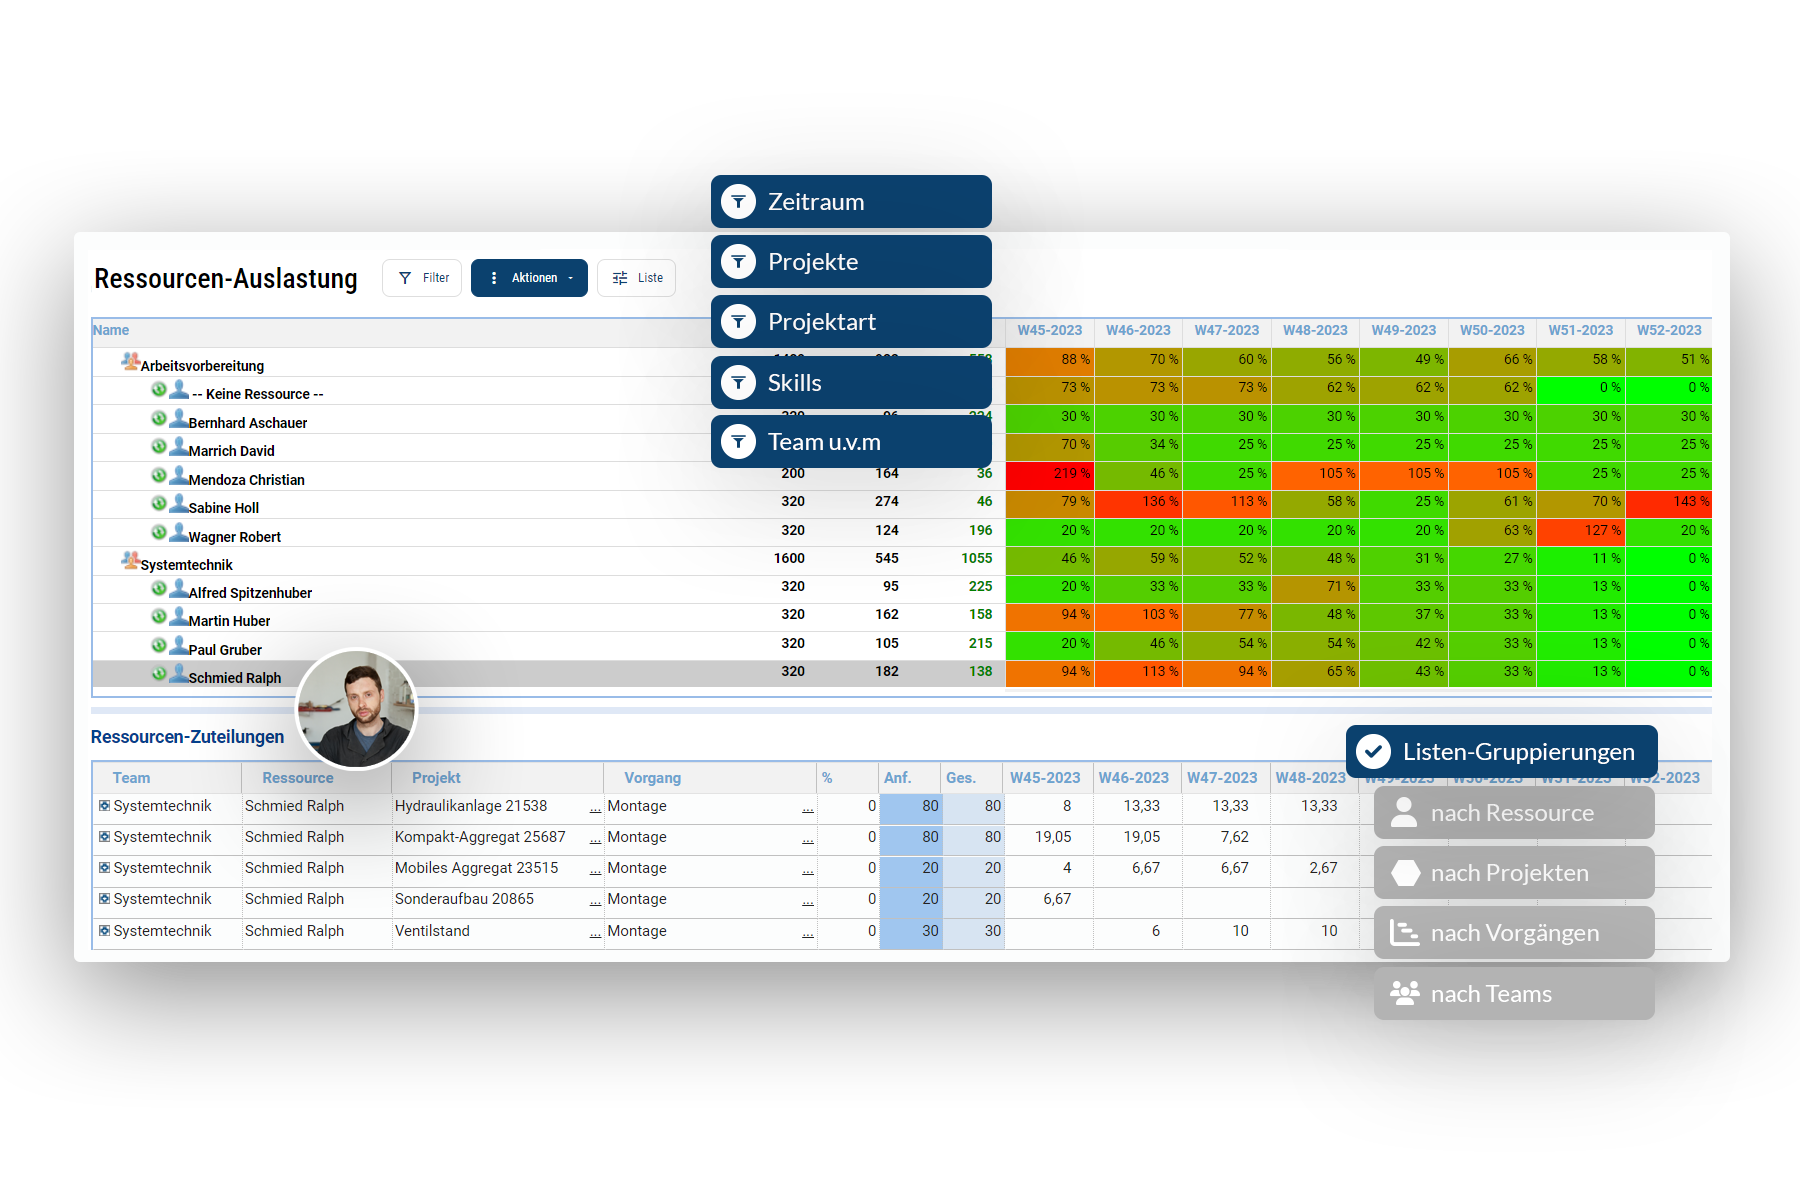Viewport: 1800px width, 1200px height.
Task: Click the Listen-Gruppierungen checkmark icon
Action: tap(1373, 751)
